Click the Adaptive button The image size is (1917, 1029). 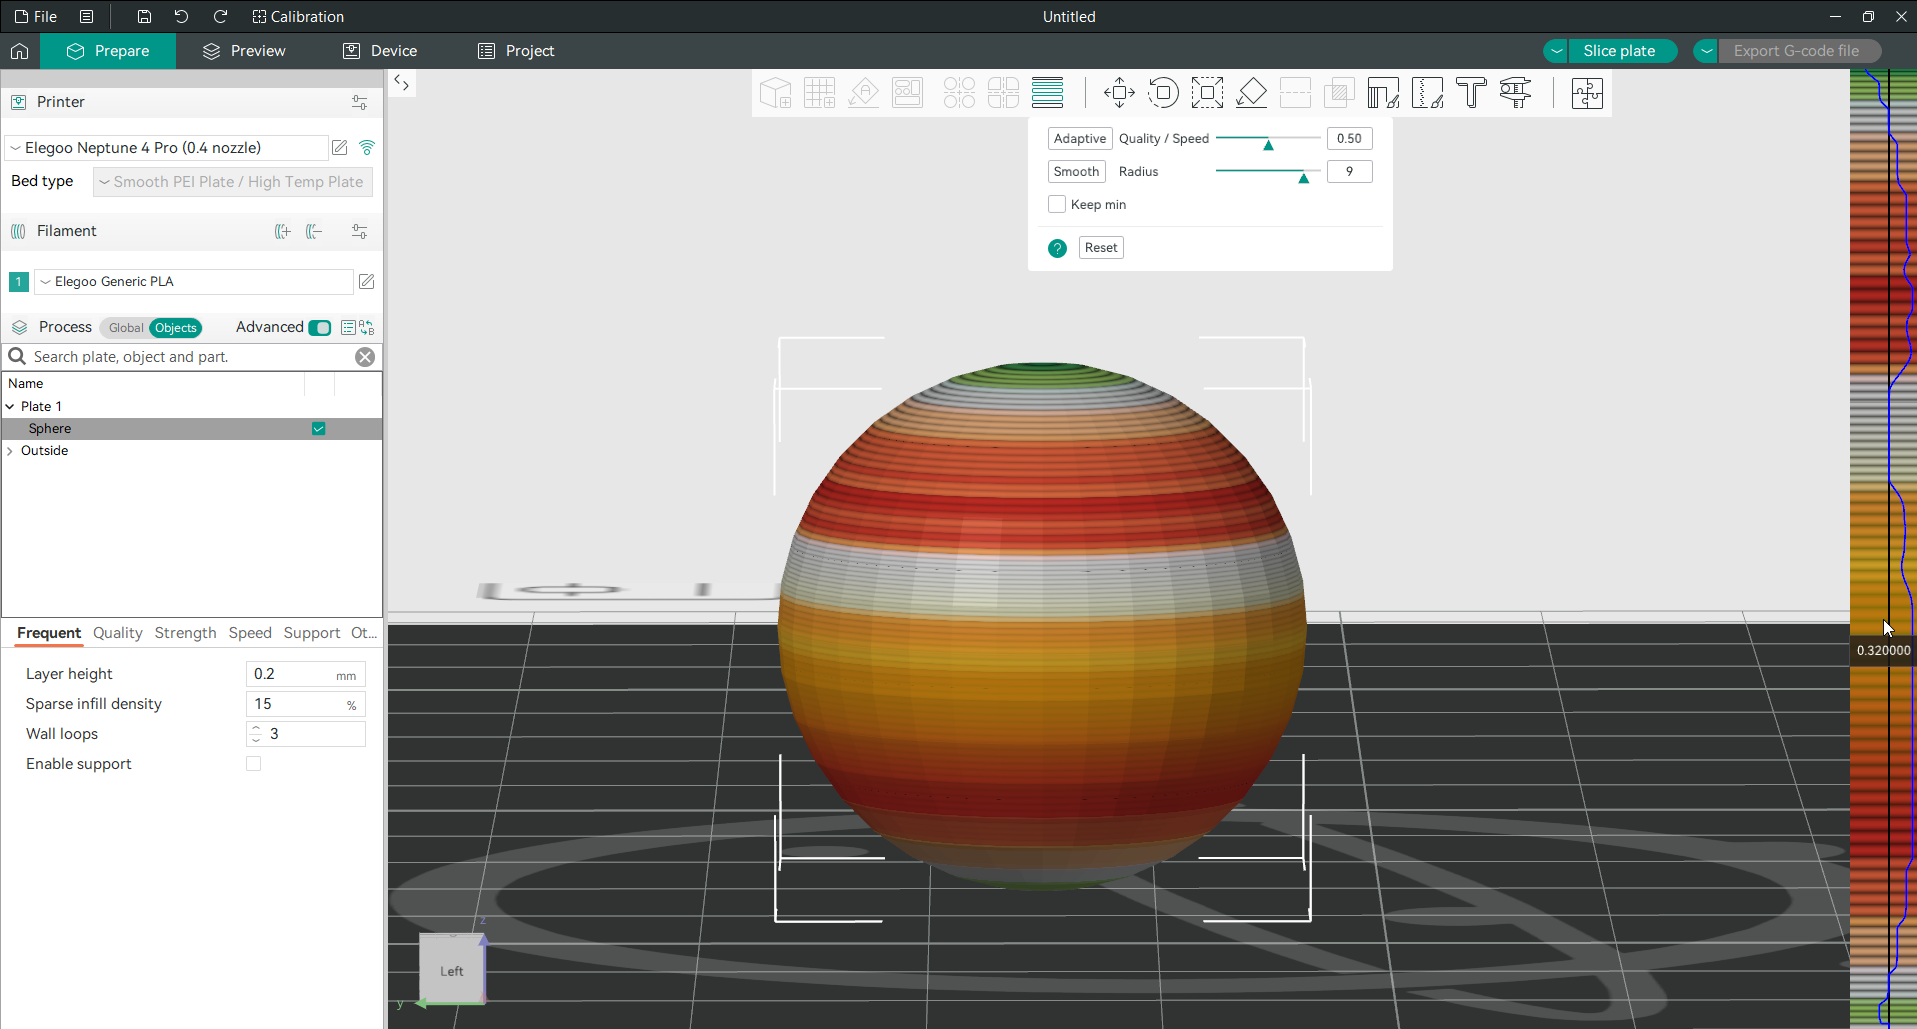[1080, 139]
